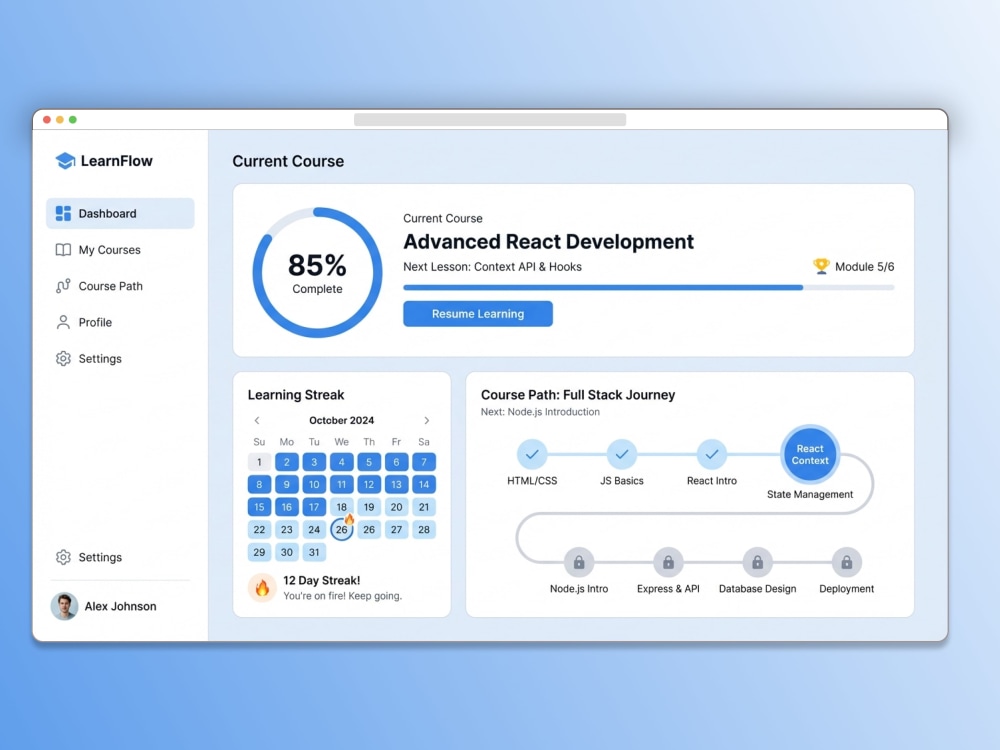Image resolution: width=1000 pixels, height=750 pixels.
Task: Click the My Courses book icon
Action: [63, 249]
